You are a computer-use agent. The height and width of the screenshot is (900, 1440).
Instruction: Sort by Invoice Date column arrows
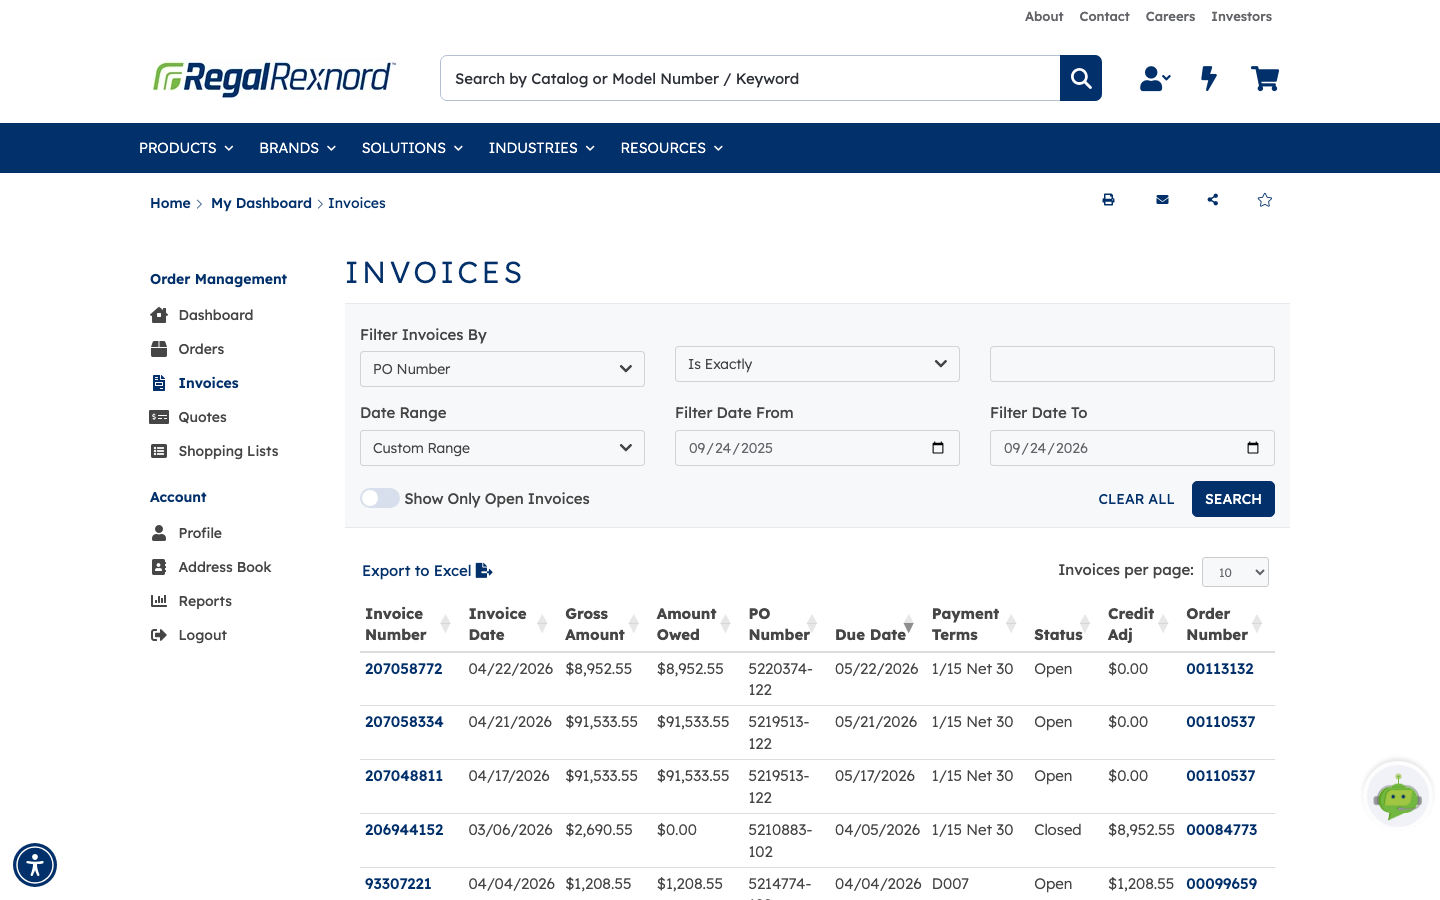(542, 624)
